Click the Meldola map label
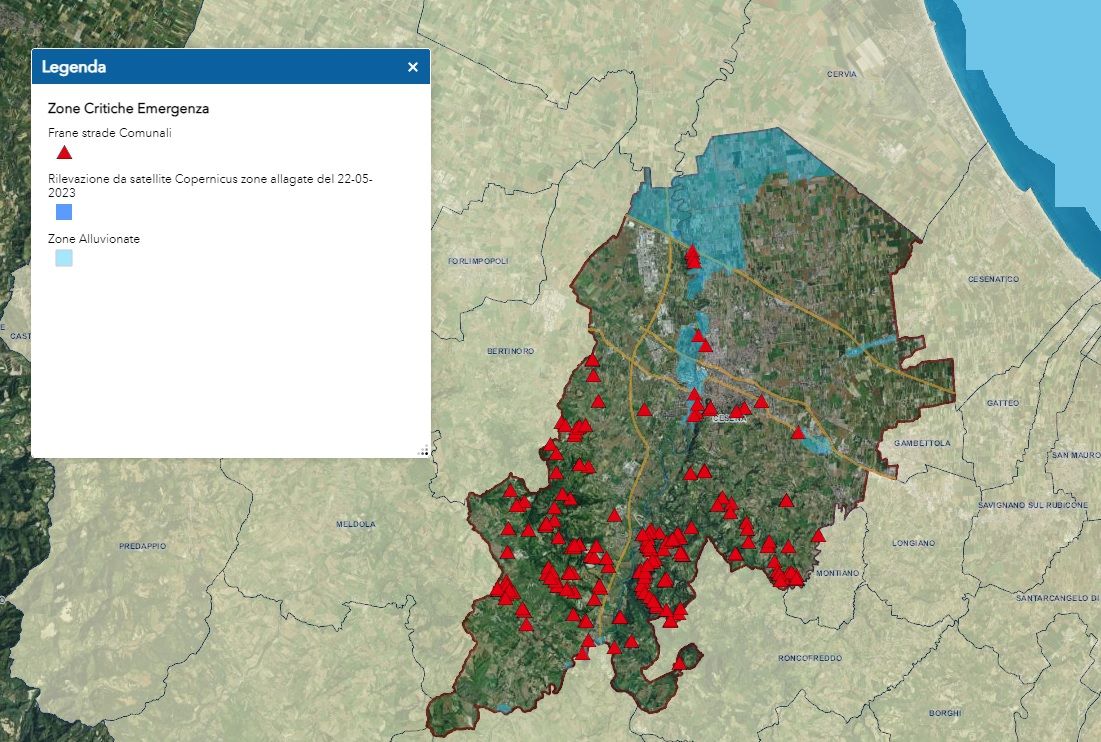This screenshot has height=742, width=1101. [355, 524]
